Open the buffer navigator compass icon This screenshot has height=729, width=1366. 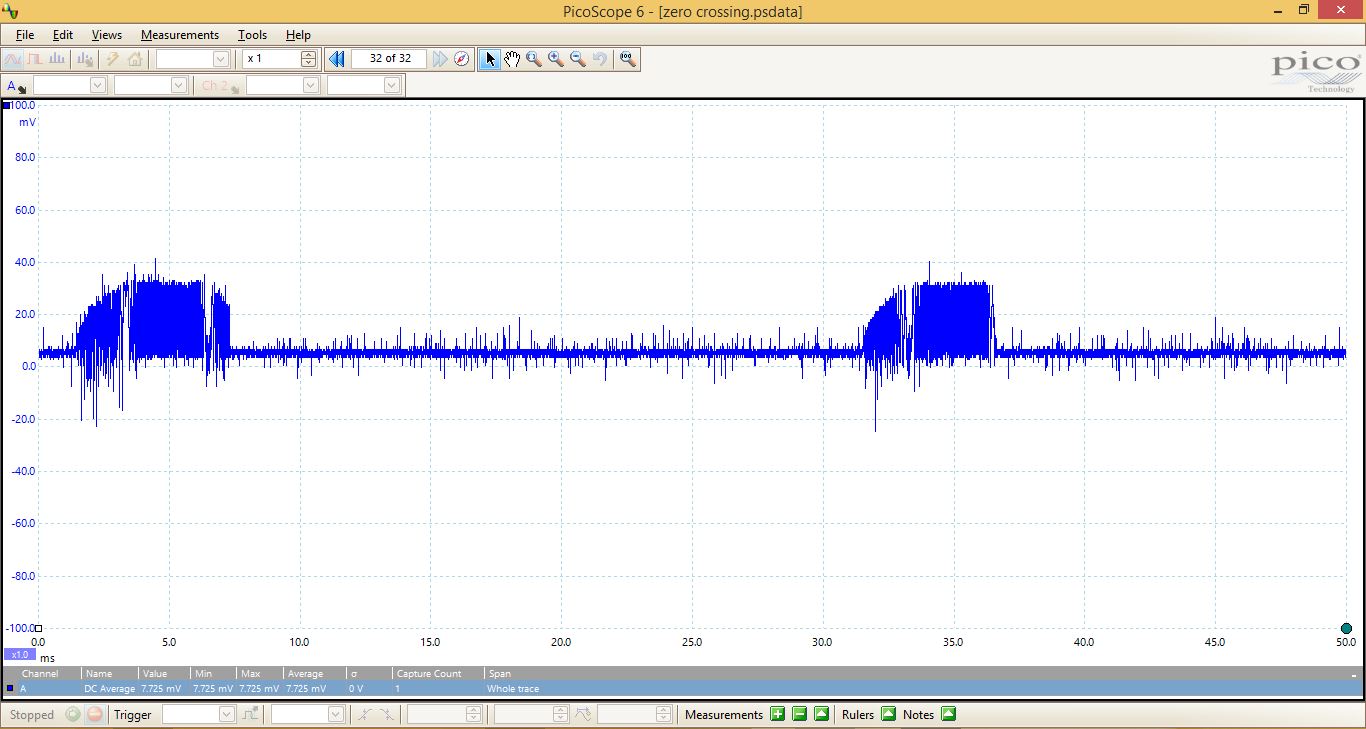click(461, 59)
